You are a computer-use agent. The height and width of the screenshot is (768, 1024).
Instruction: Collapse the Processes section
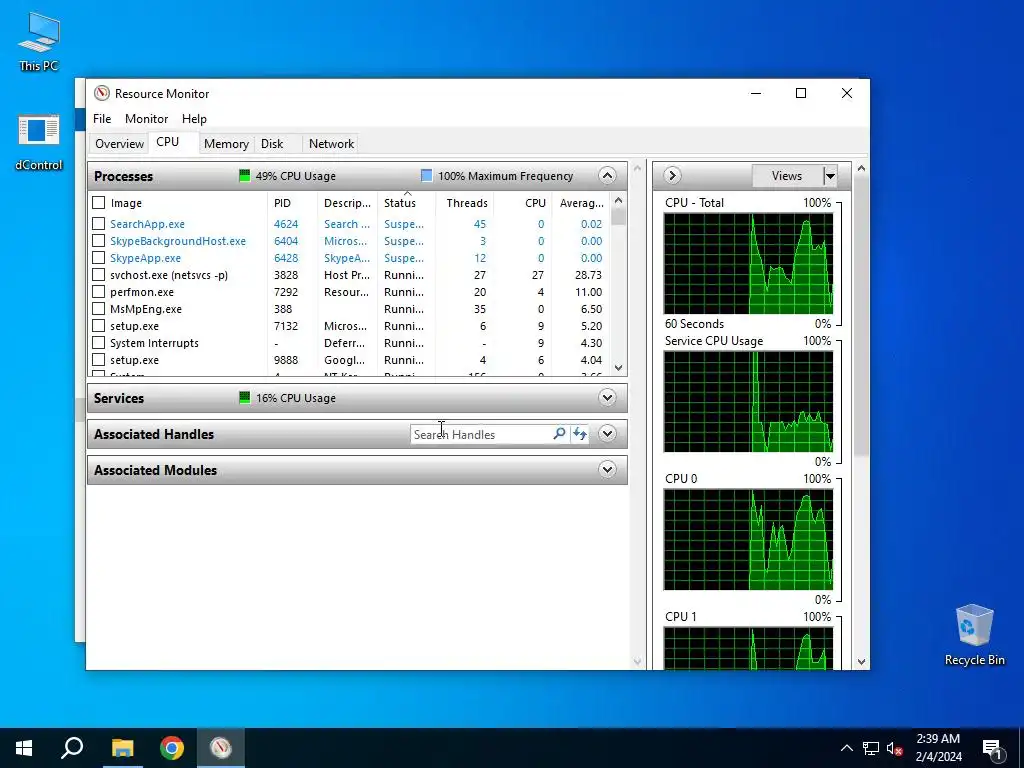pyautogui.click(x=607, y=176)
